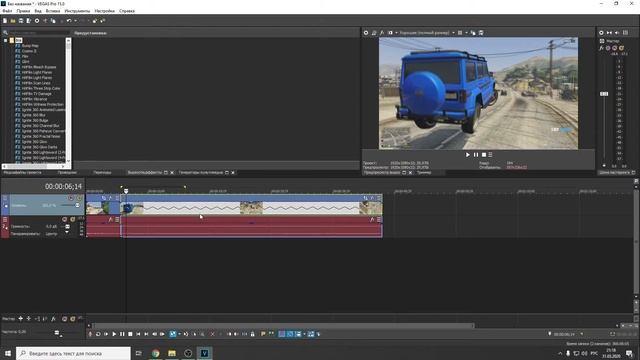Select the HitFilm TV Damage effect
The width and height of the screenshot is (640, 360).
[36, 93]
